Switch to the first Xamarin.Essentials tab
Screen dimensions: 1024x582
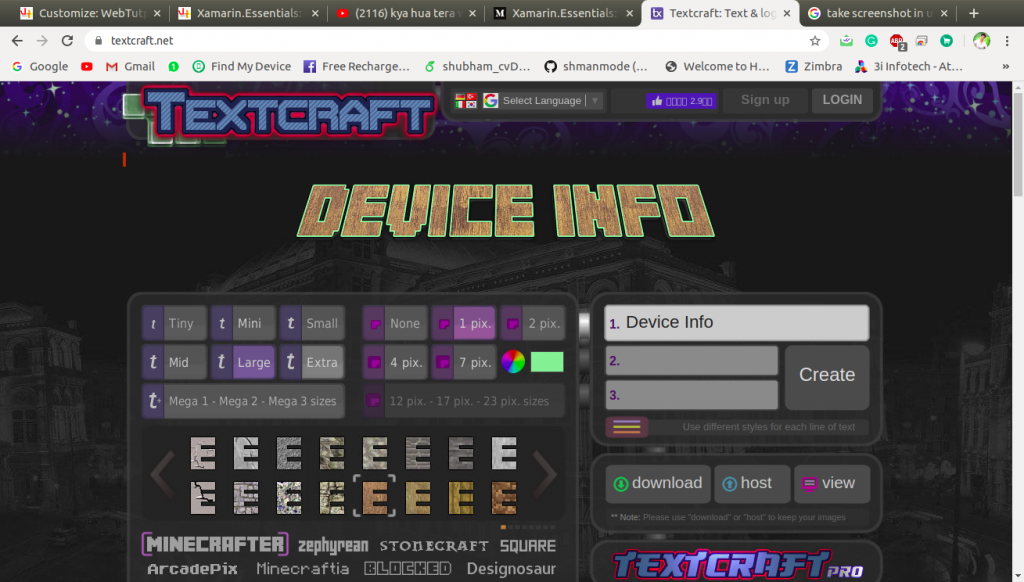248,13
